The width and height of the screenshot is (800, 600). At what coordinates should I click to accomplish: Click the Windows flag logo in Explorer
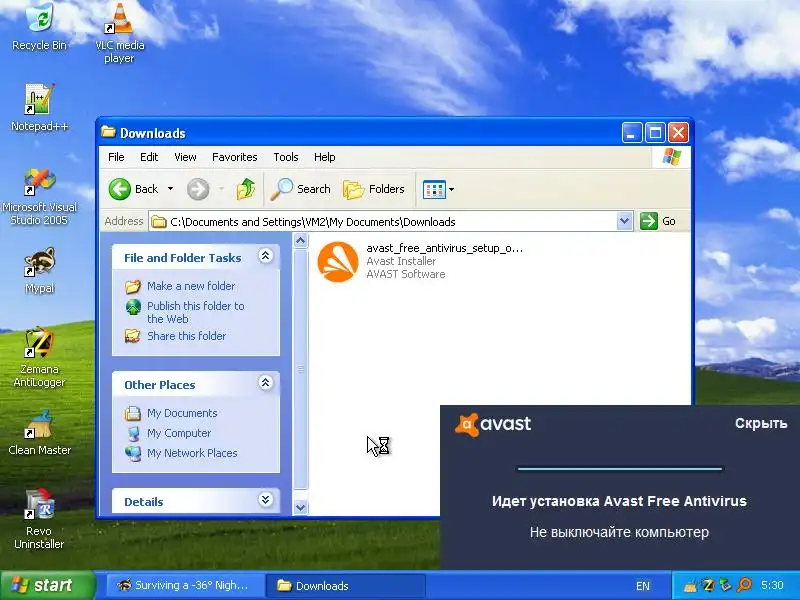coord(671,157)
